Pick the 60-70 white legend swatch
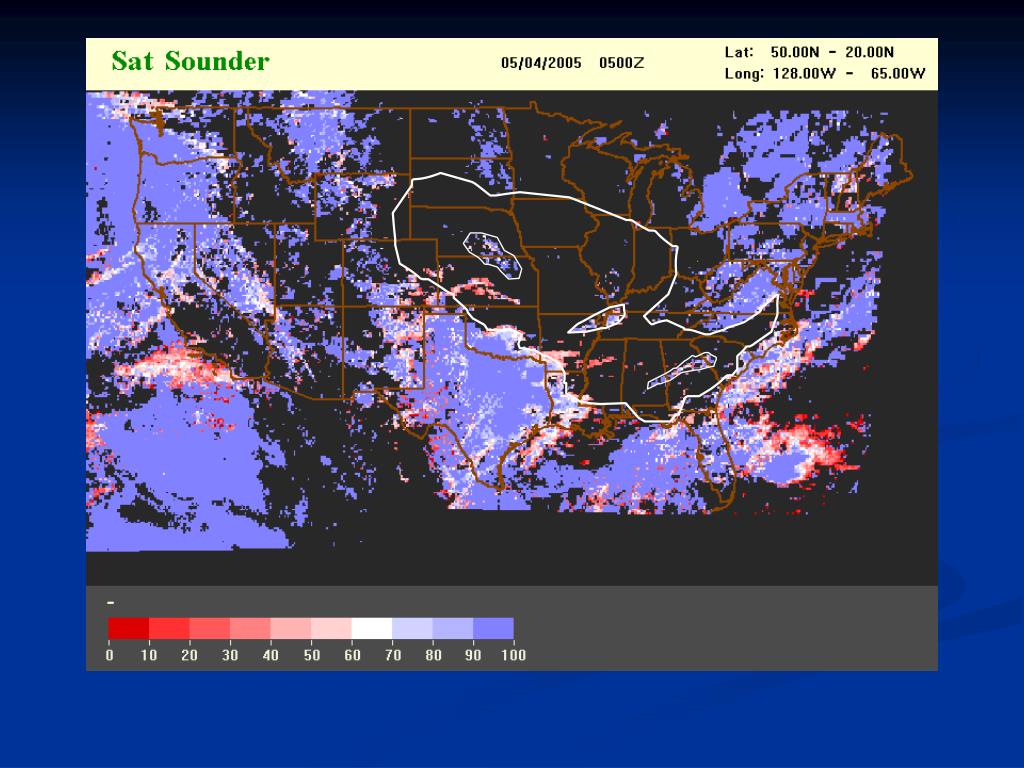This screenshot has height=768, width=1024. pyautogui.click(x=372, y=628)
